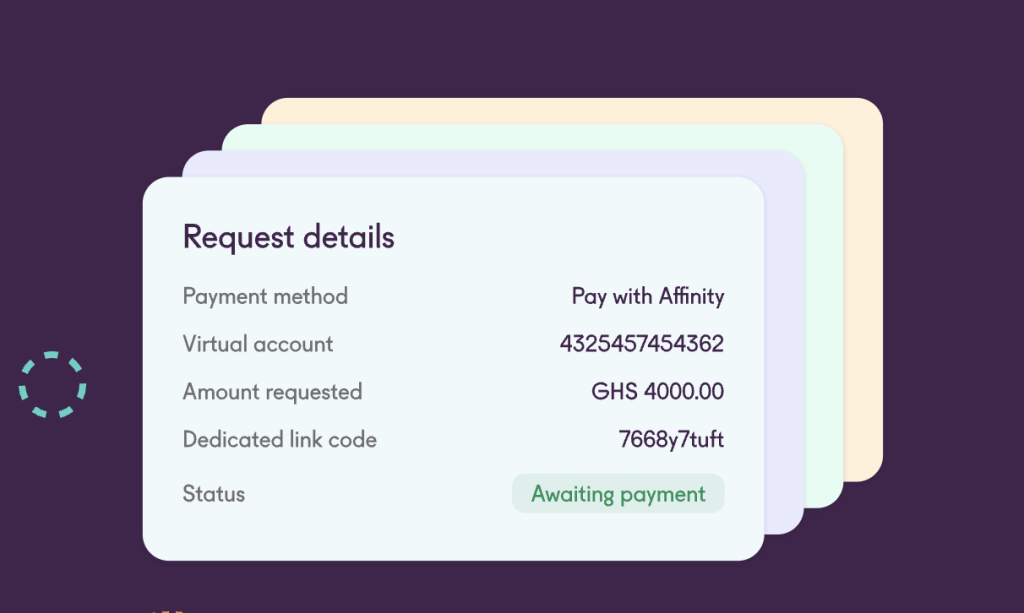Click the Amount requested label
Image resolution: width=1024 pixels, height=613 pixels.
[x=272, y=391]
